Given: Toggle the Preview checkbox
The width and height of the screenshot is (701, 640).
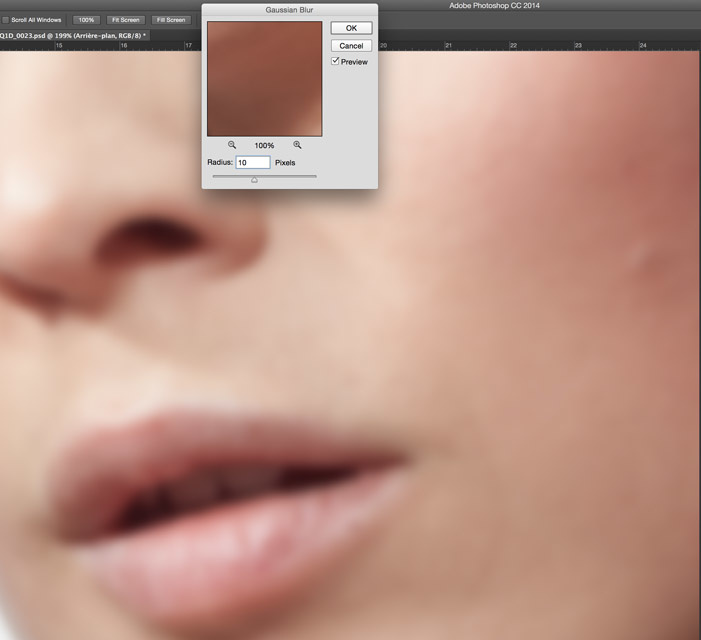Looking at the screenshot, I should (335, 61).
